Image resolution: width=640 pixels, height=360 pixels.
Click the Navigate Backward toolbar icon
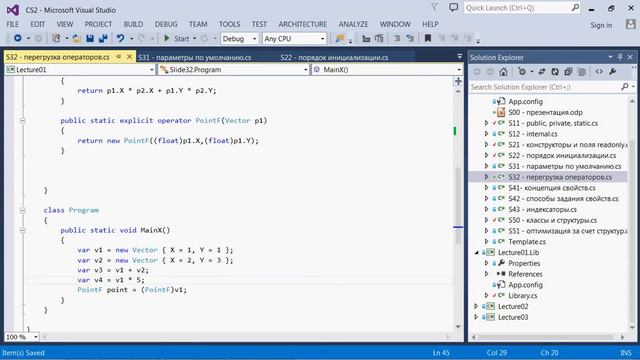pos(18,38)
